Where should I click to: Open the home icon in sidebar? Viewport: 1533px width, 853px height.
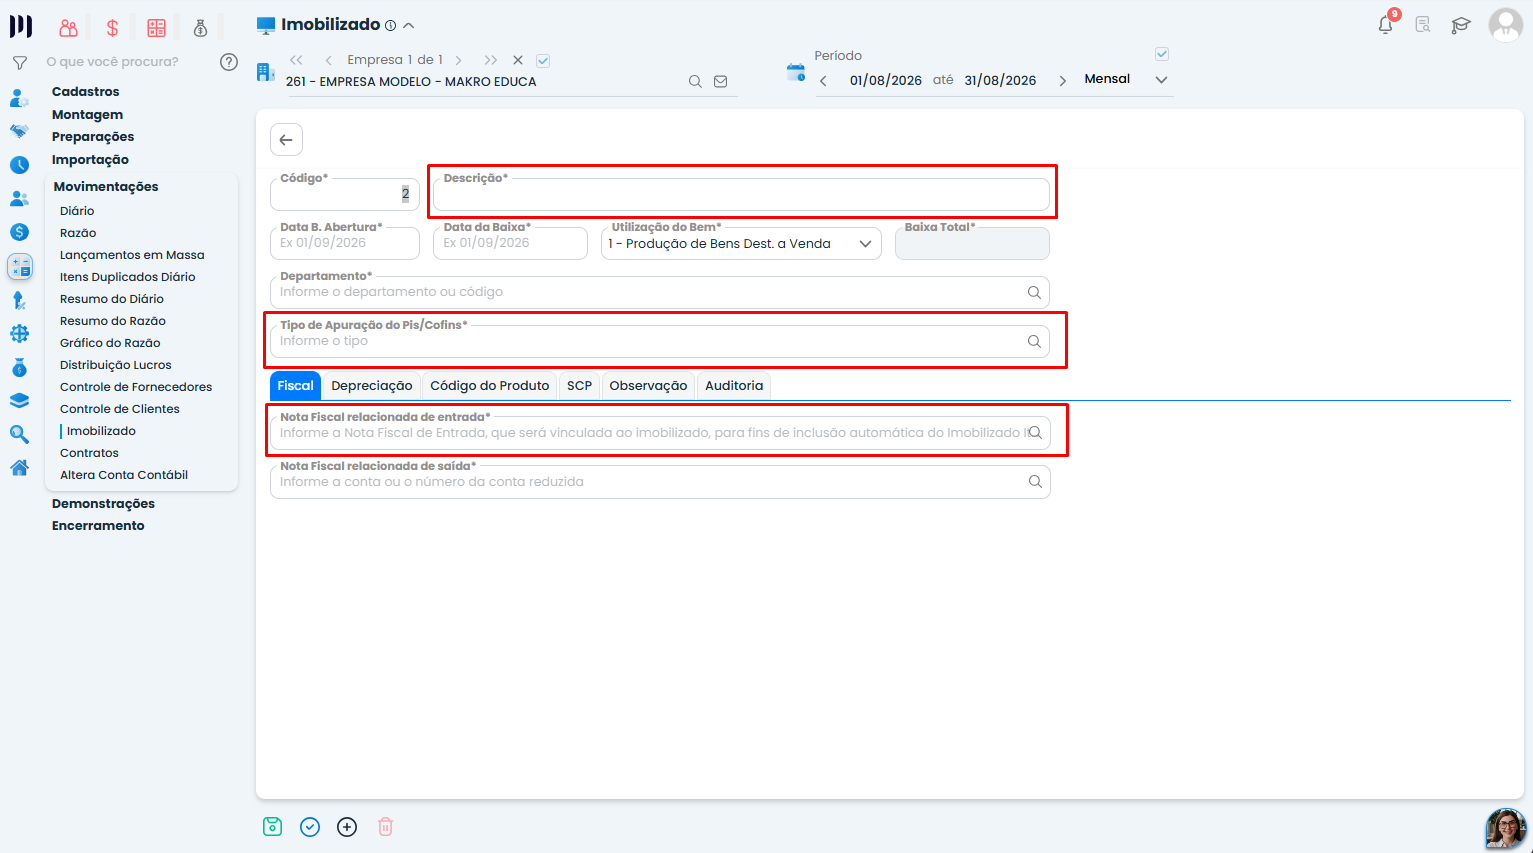pos(19,467)
